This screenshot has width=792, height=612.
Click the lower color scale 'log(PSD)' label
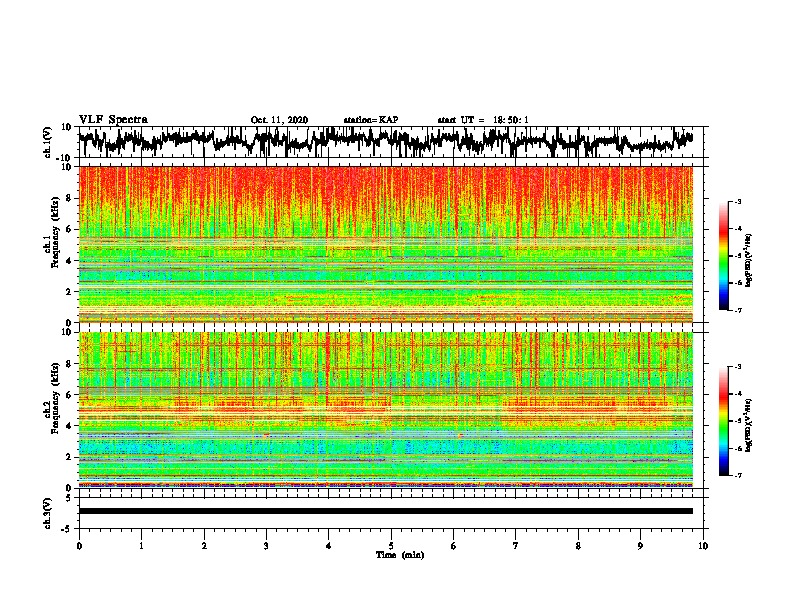[748, 425]
